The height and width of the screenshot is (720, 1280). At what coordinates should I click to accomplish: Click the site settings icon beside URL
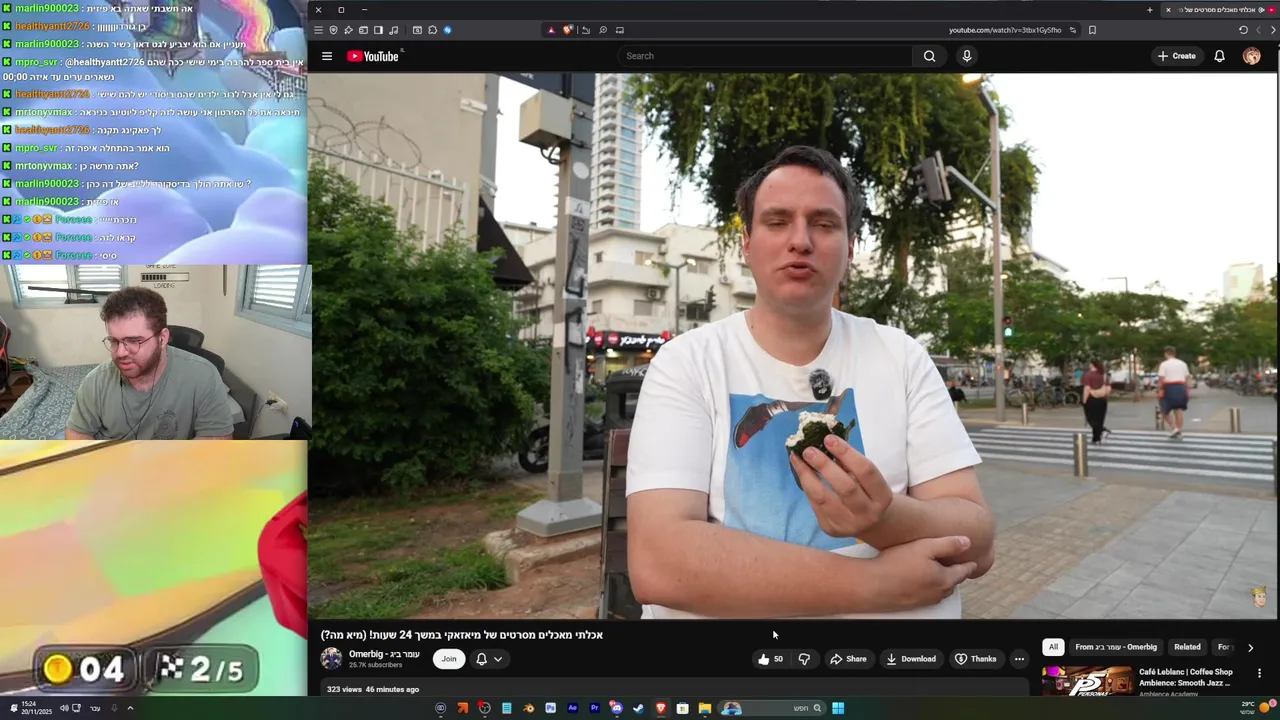[1073, 30]
